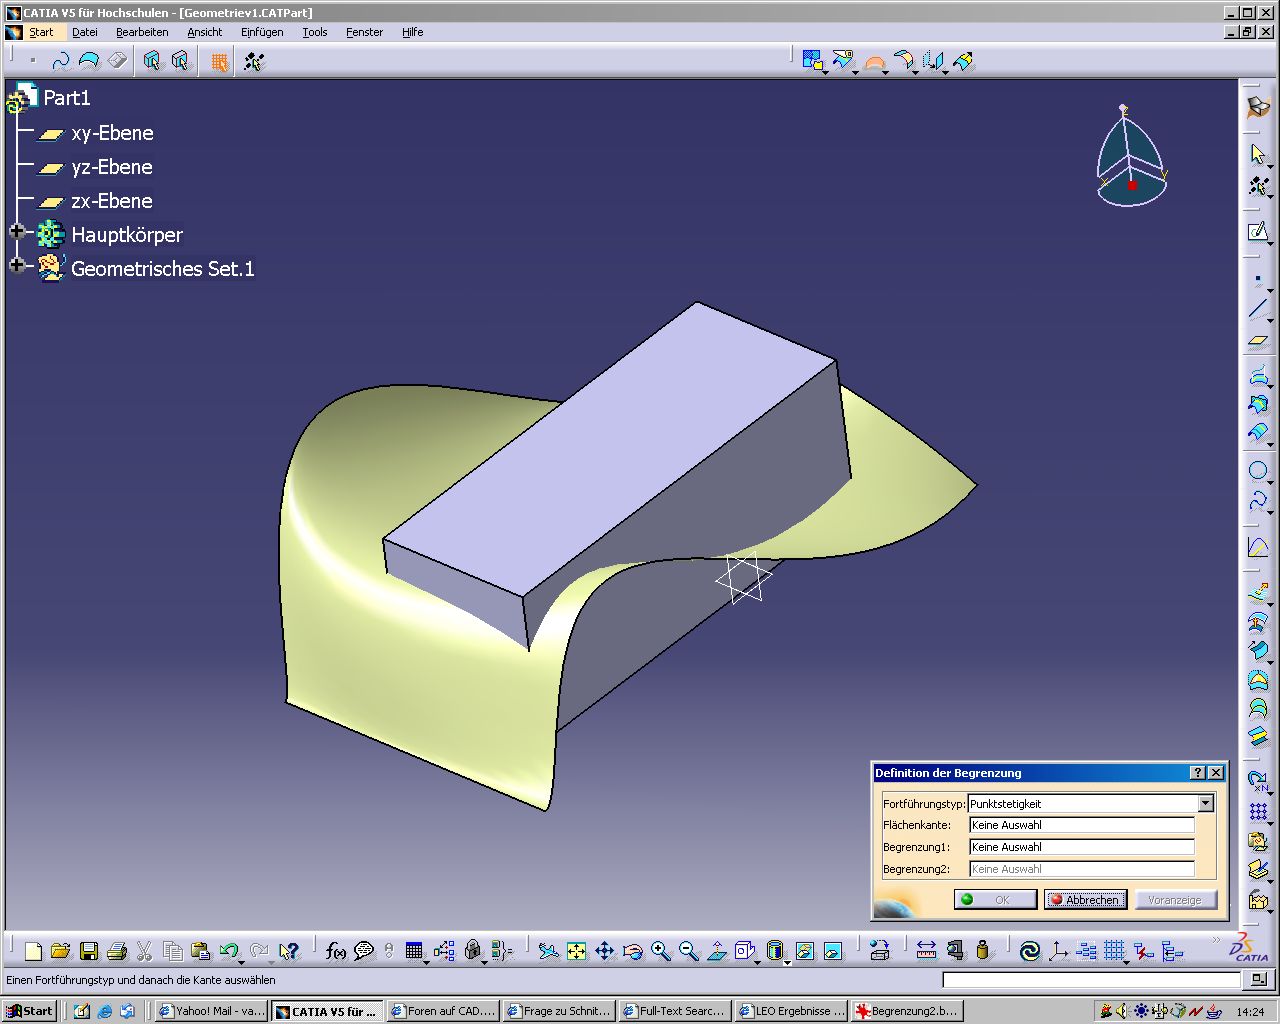
Task: Open the Undo history dropdown arrow
Action: pos(243,961)
